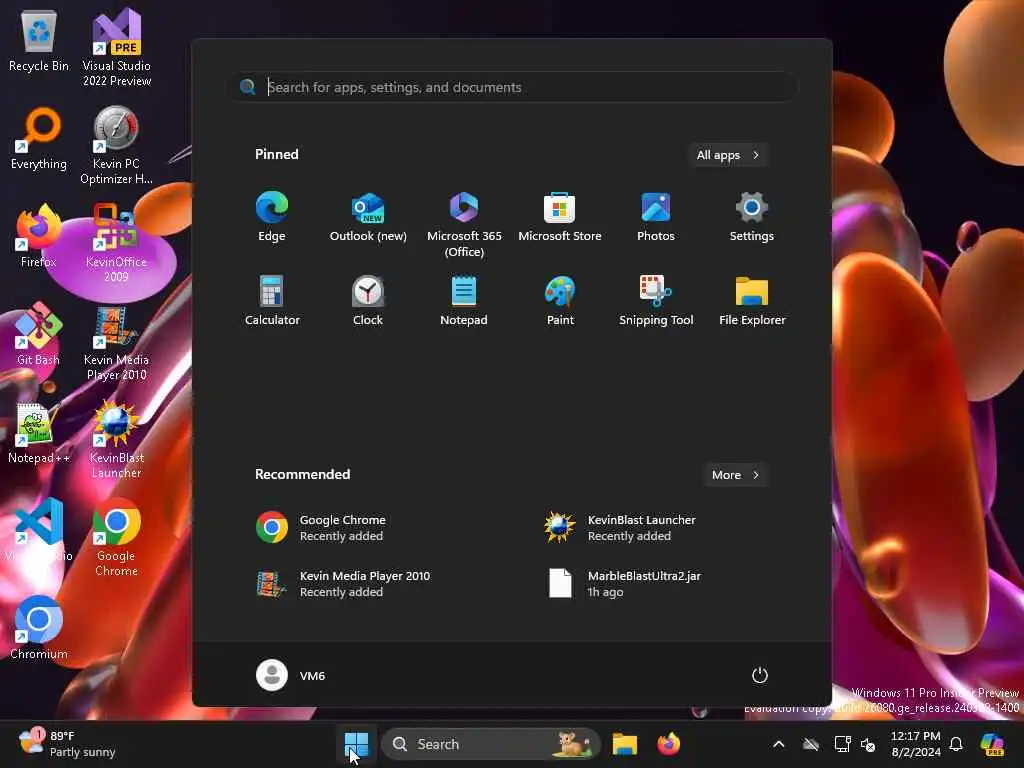Focus Start menu search field

click(513, 87)
